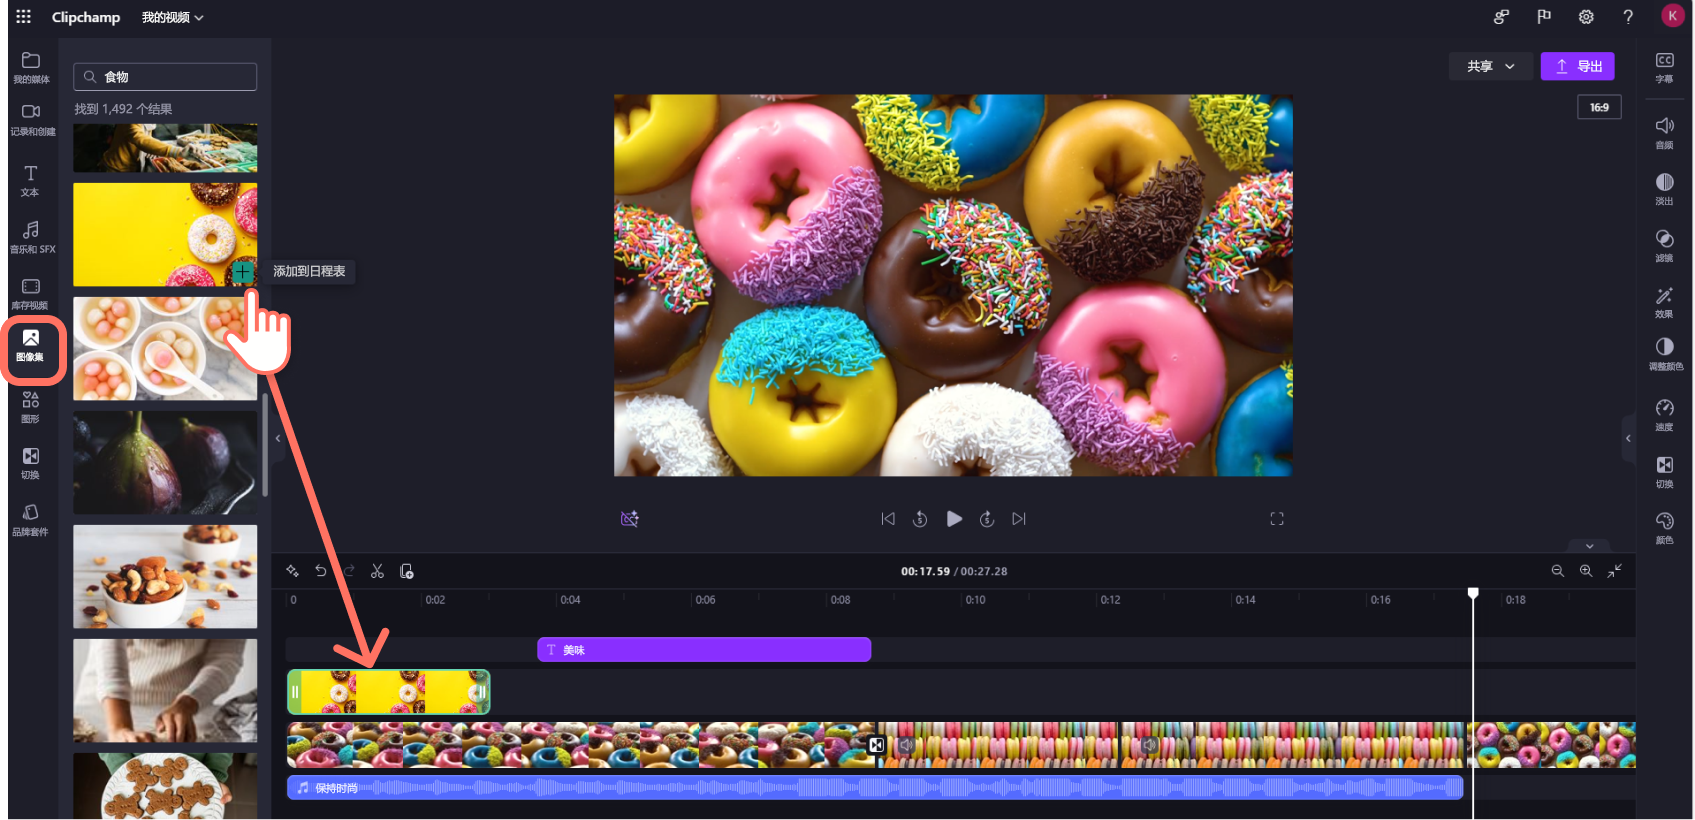Toggle the AI background removal icon under preview
The width and height of the screenshot is (1695, 820).
click(x=629, y=518)
